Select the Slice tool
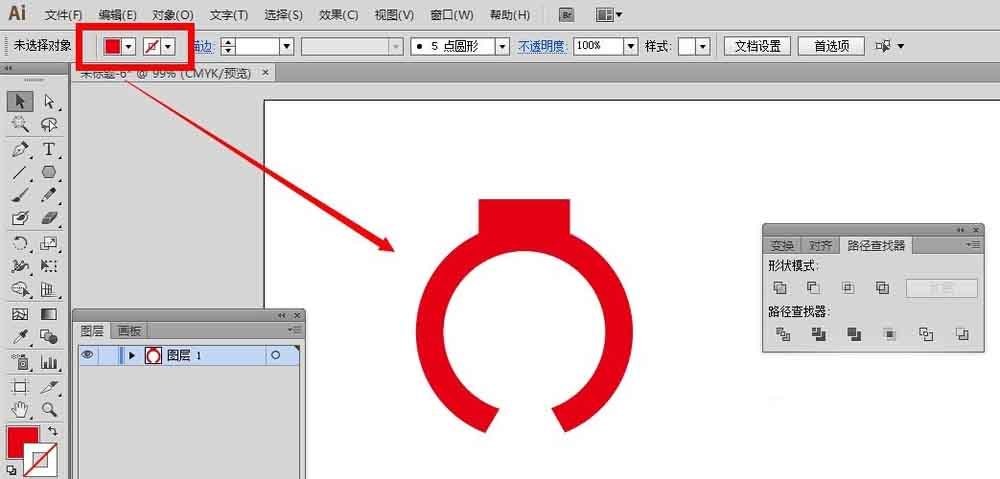Screen dimensions: 1000x479 (x=48, y=386)
